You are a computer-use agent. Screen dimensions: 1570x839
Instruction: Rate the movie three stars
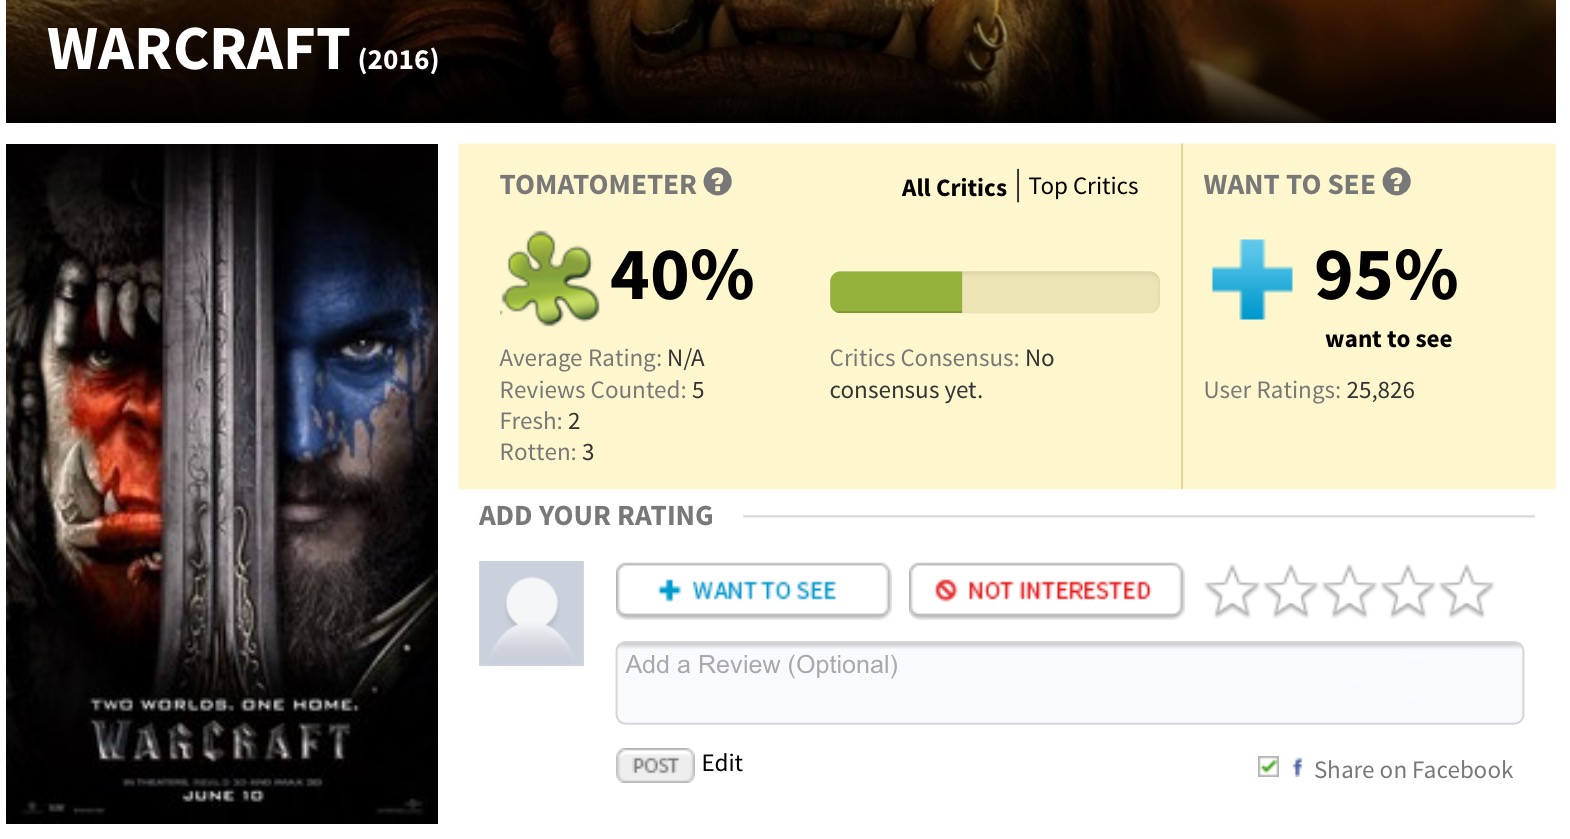pos(1349,591)
